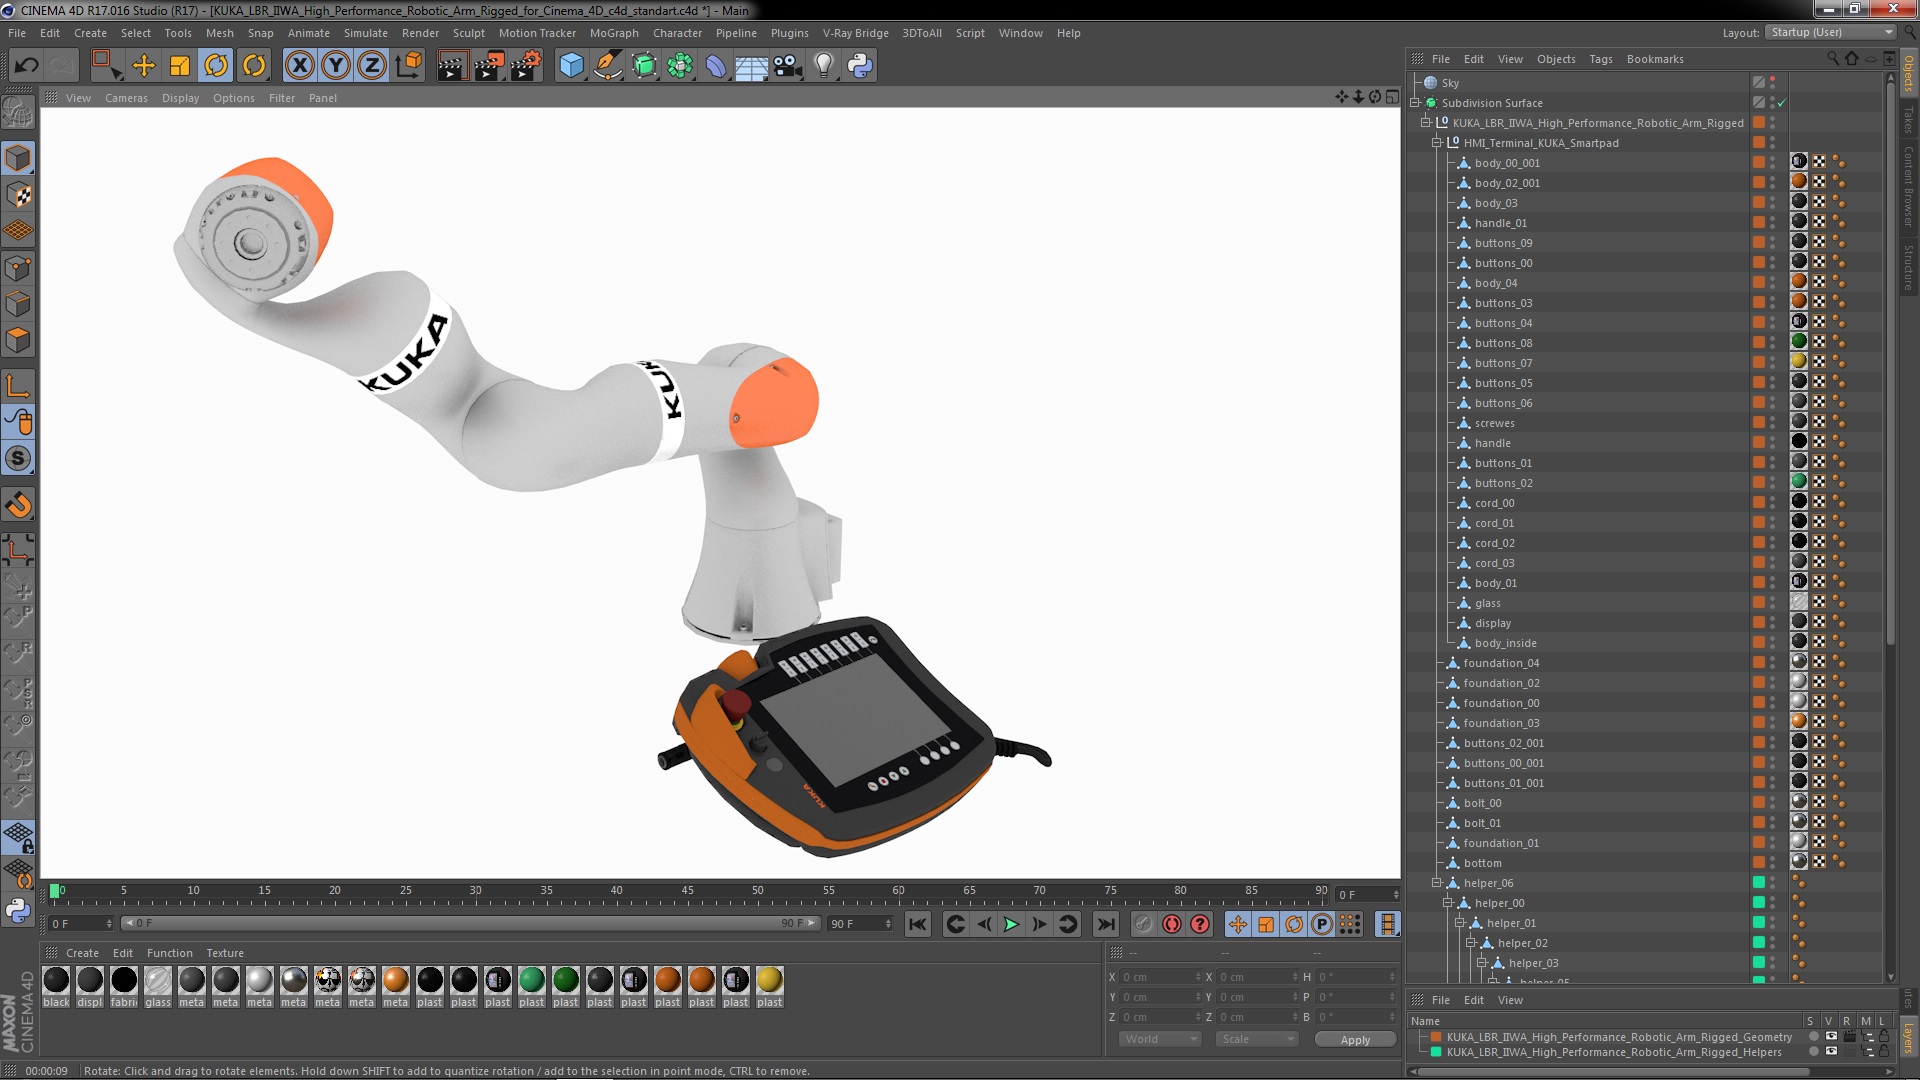Go to end of animation

tap(1105, 924)
